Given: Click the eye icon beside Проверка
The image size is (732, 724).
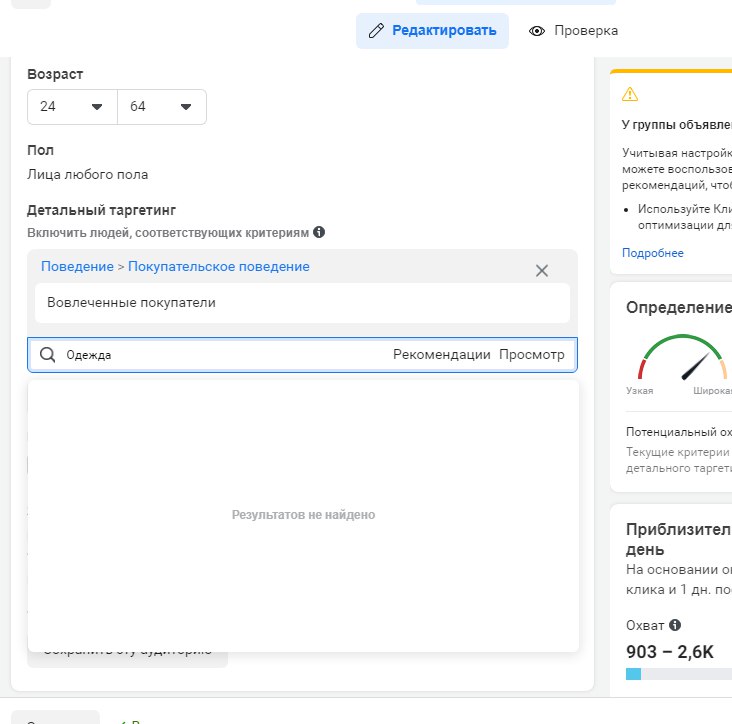Looking at the screenshot, I should coord(537,31).
